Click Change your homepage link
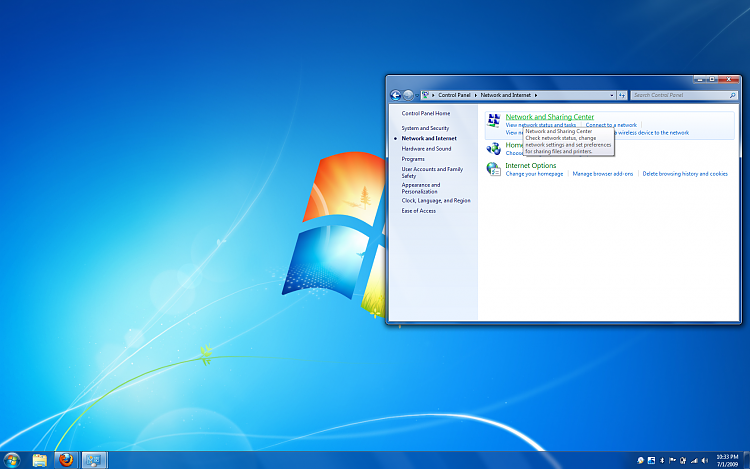750x469 pixels. [x=534, y=174]
